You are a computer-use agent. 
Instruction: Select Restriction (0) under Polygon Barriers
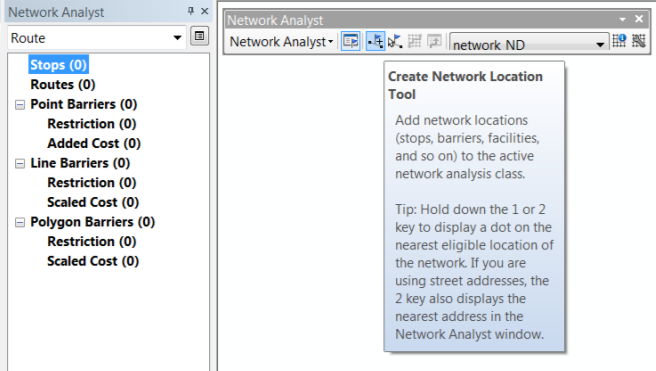tap(92, 242)
